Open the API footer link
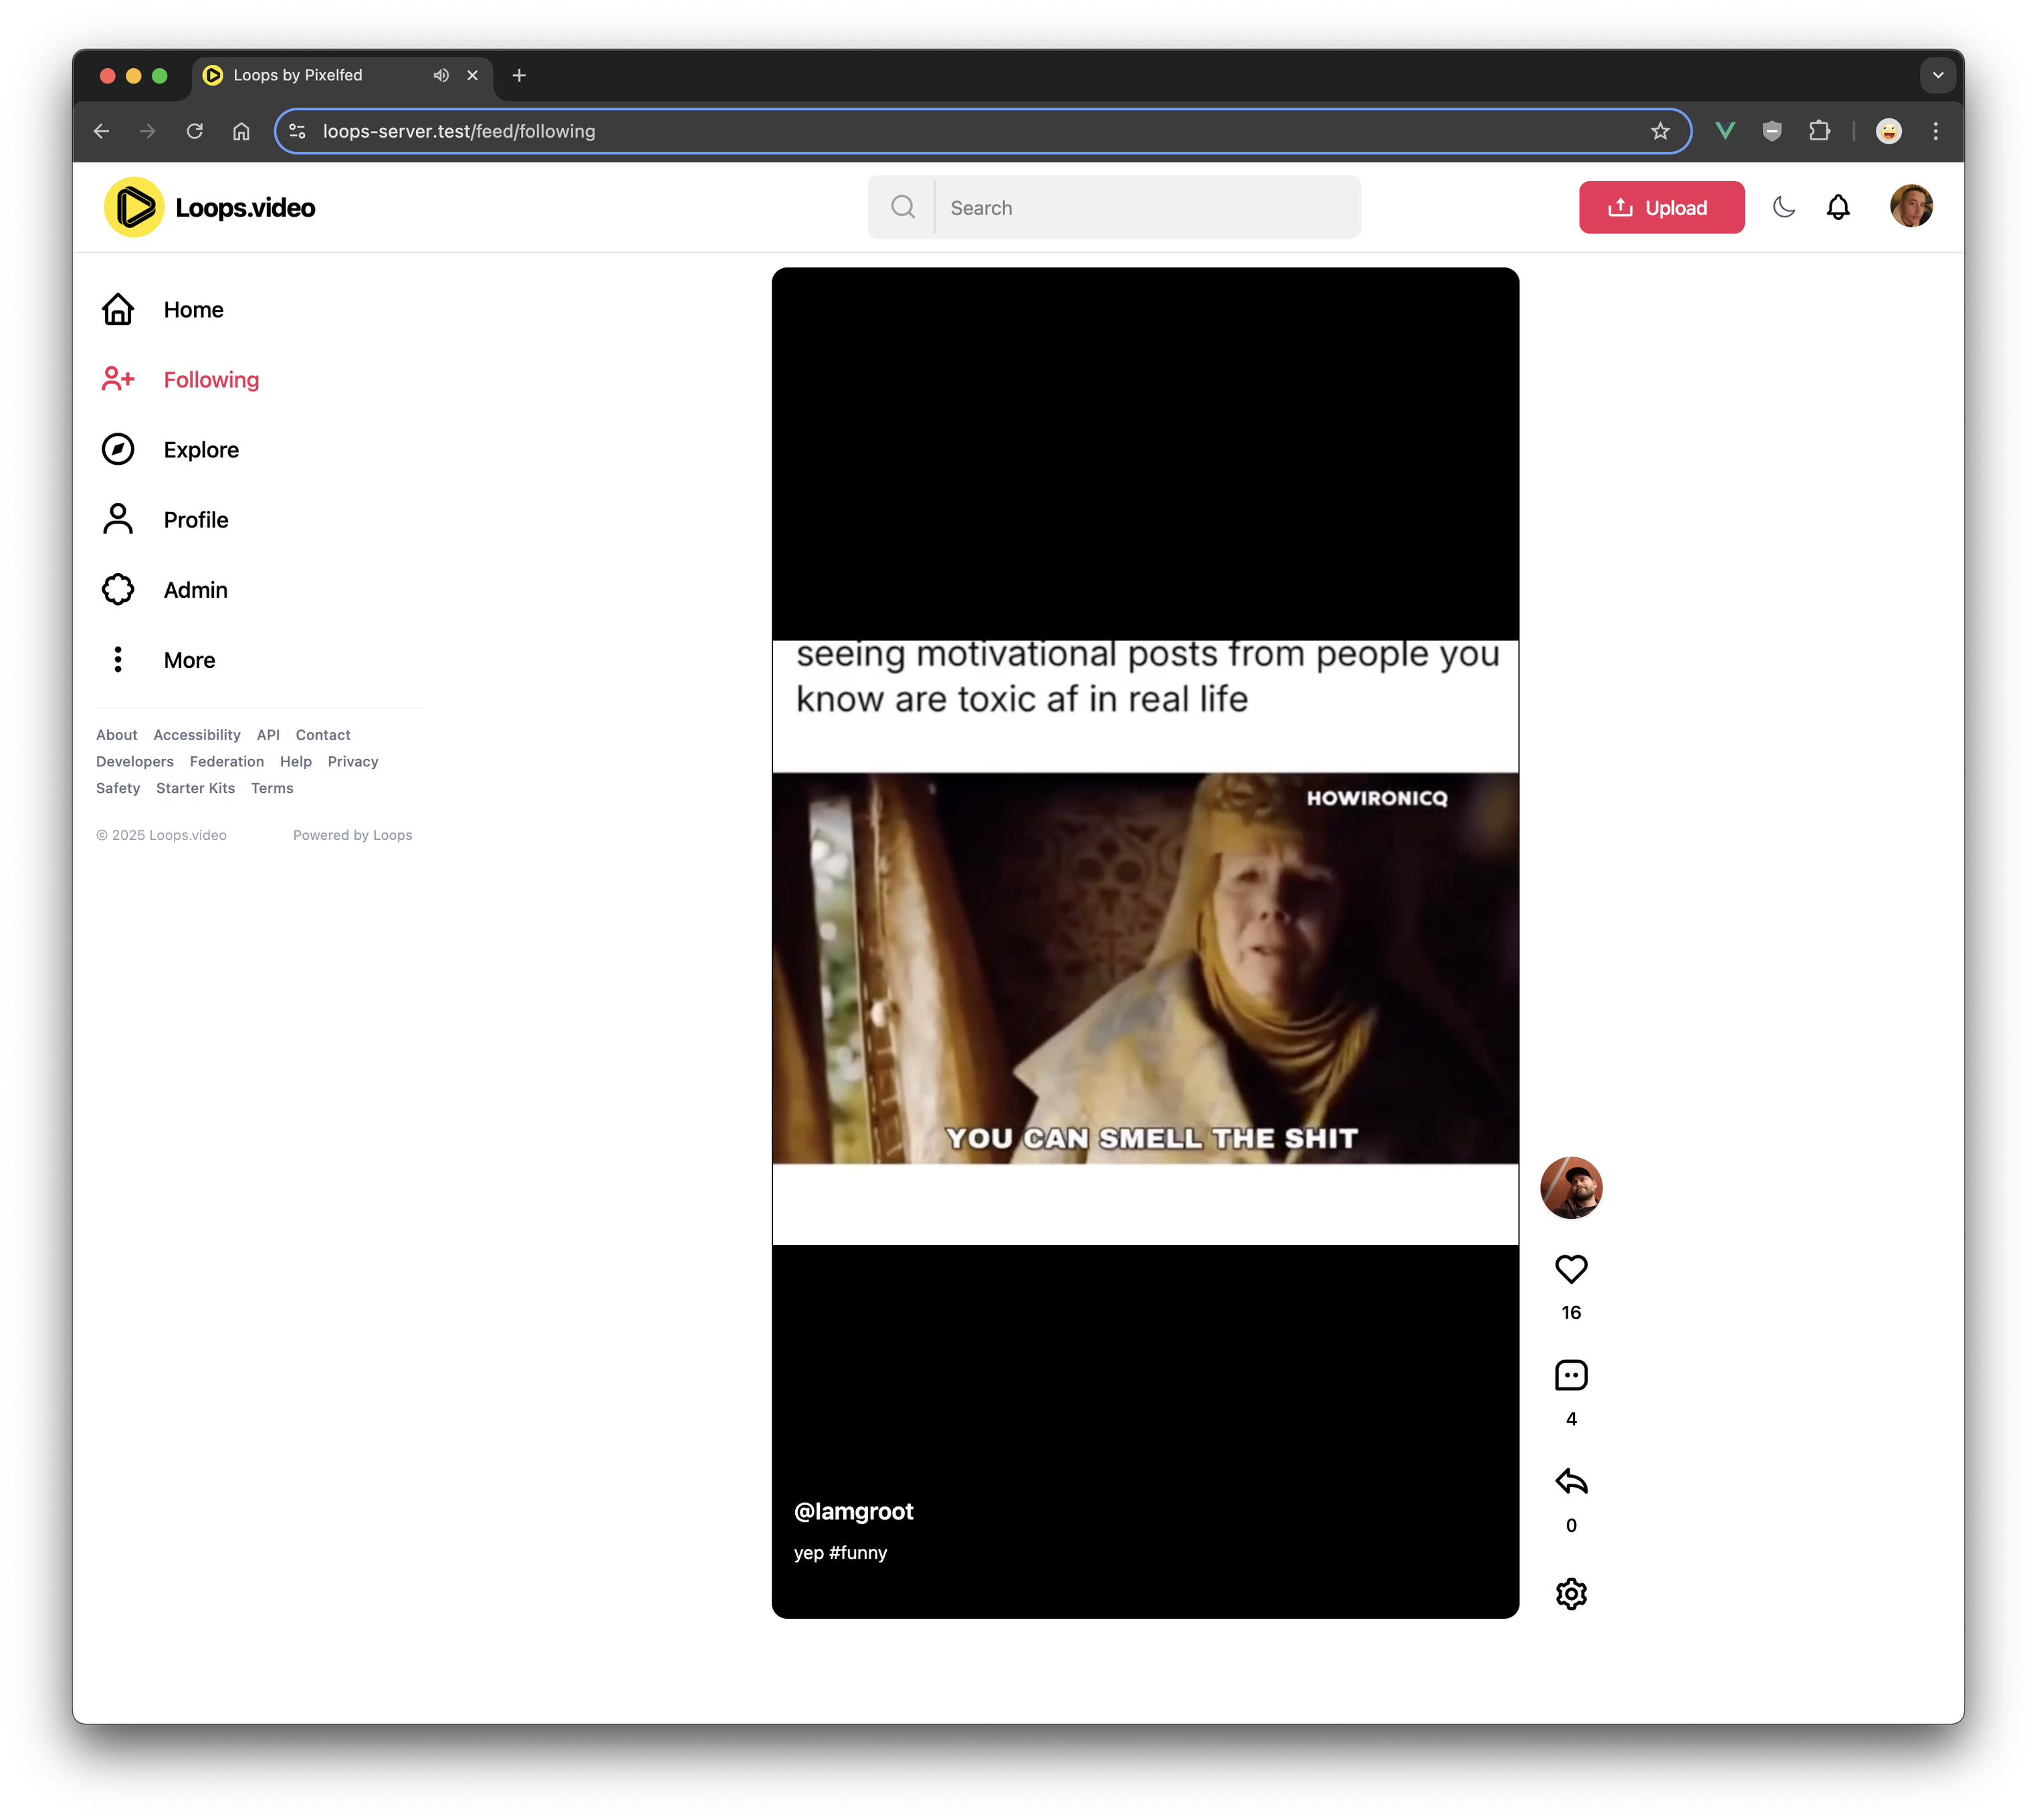 (268, 735)
